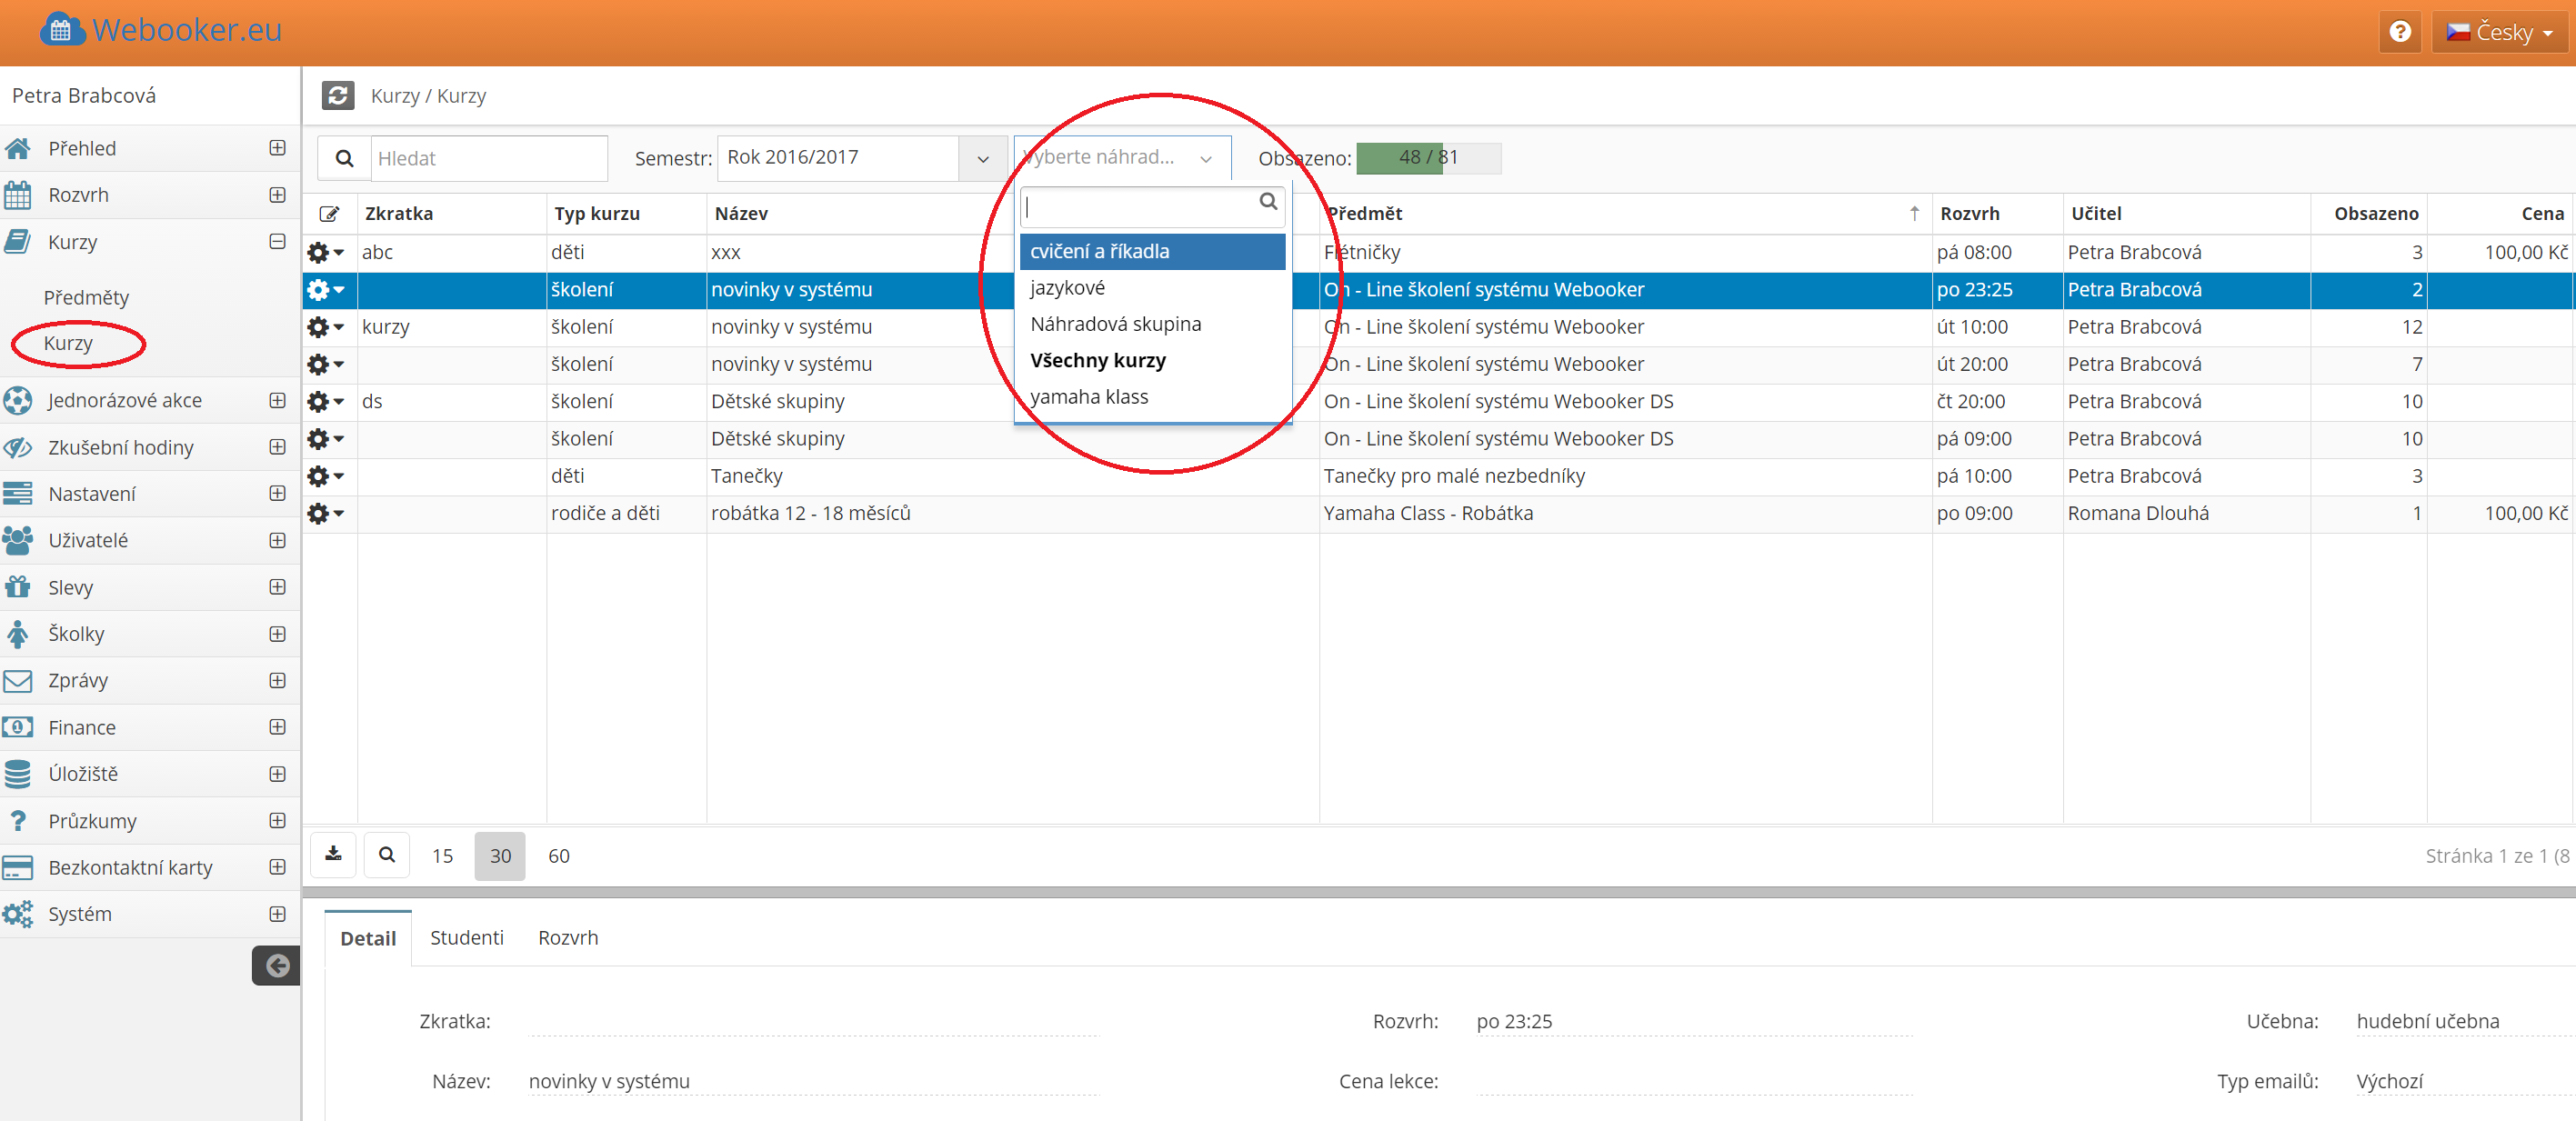Open the Semestr Rok 2016/2017 dropdown
The width and height of the screenshot is (2576, 1121).
pos(861,158)
